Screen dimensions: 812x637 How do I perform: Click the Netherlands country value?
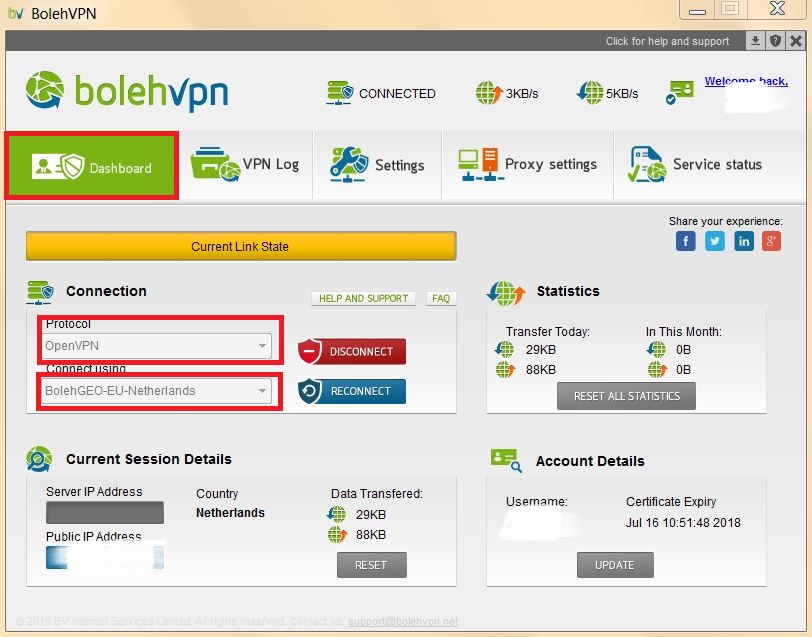[x=230, y=513]
